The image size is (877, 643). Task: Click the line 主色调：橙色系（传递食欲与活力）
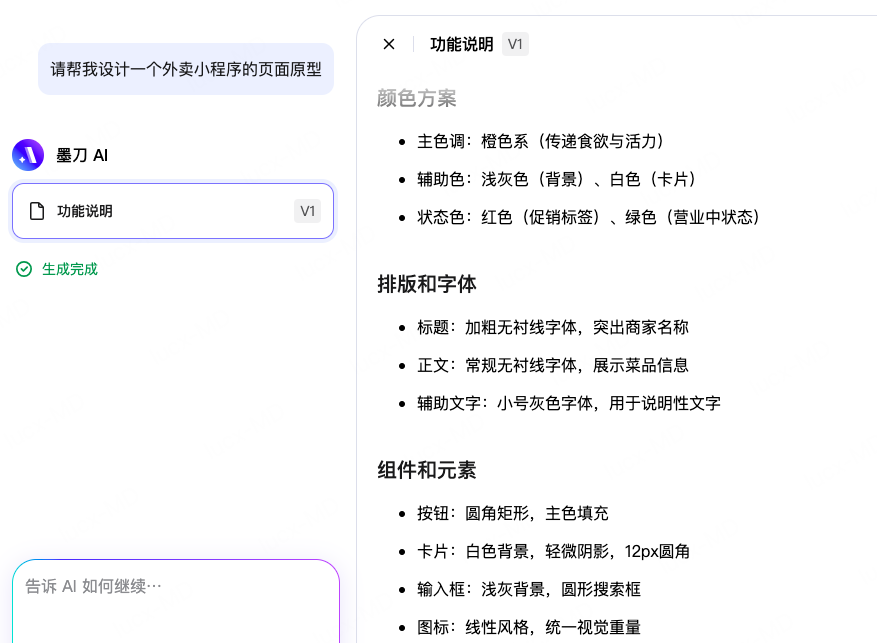540,141
